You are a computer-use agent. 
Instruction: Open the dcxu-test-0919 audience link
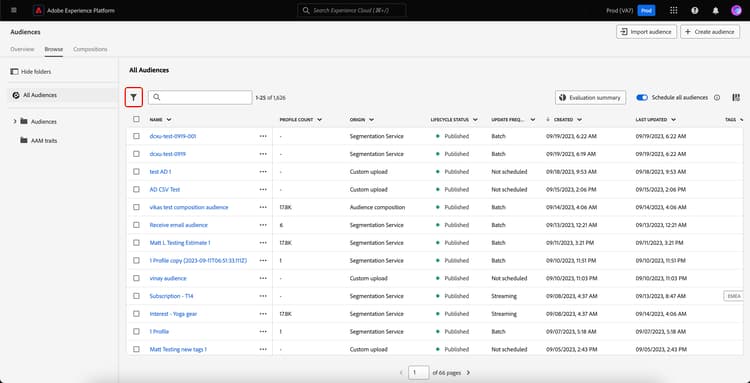click(167, 154)
